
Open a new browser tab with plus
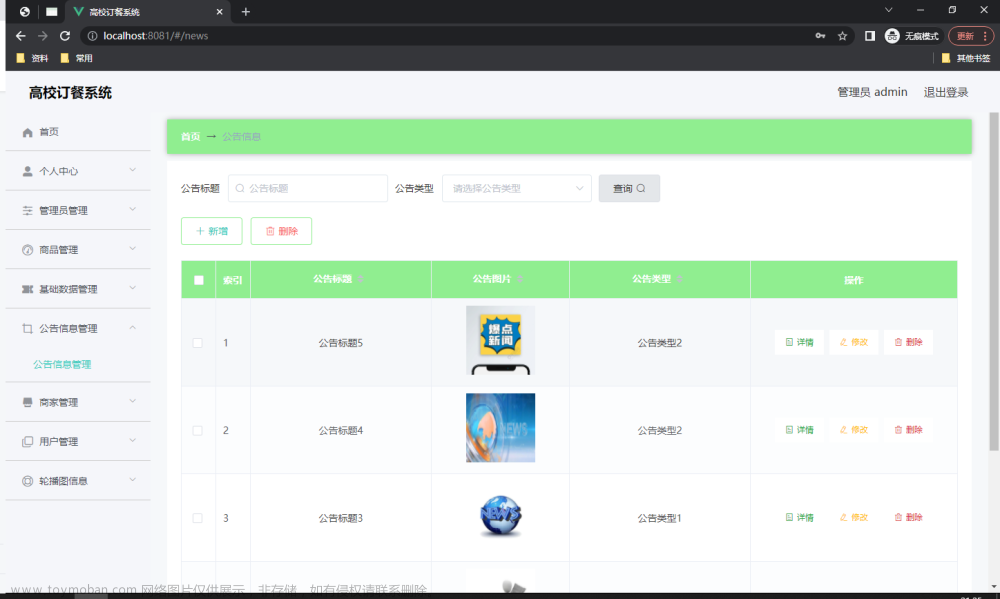pos(246,11)
